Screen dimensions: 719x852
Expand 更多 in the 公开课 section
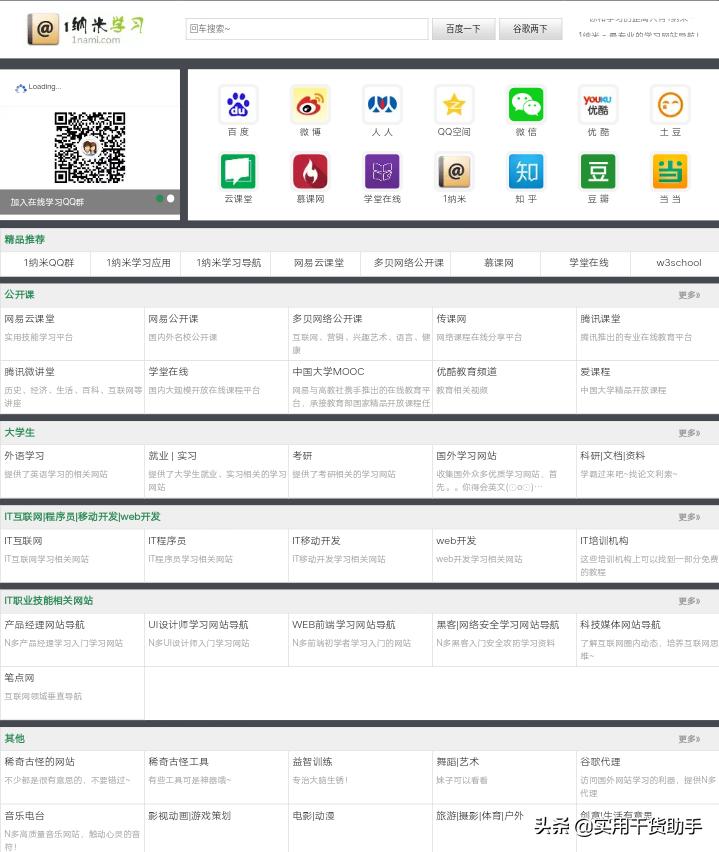(x=689, y=295)
